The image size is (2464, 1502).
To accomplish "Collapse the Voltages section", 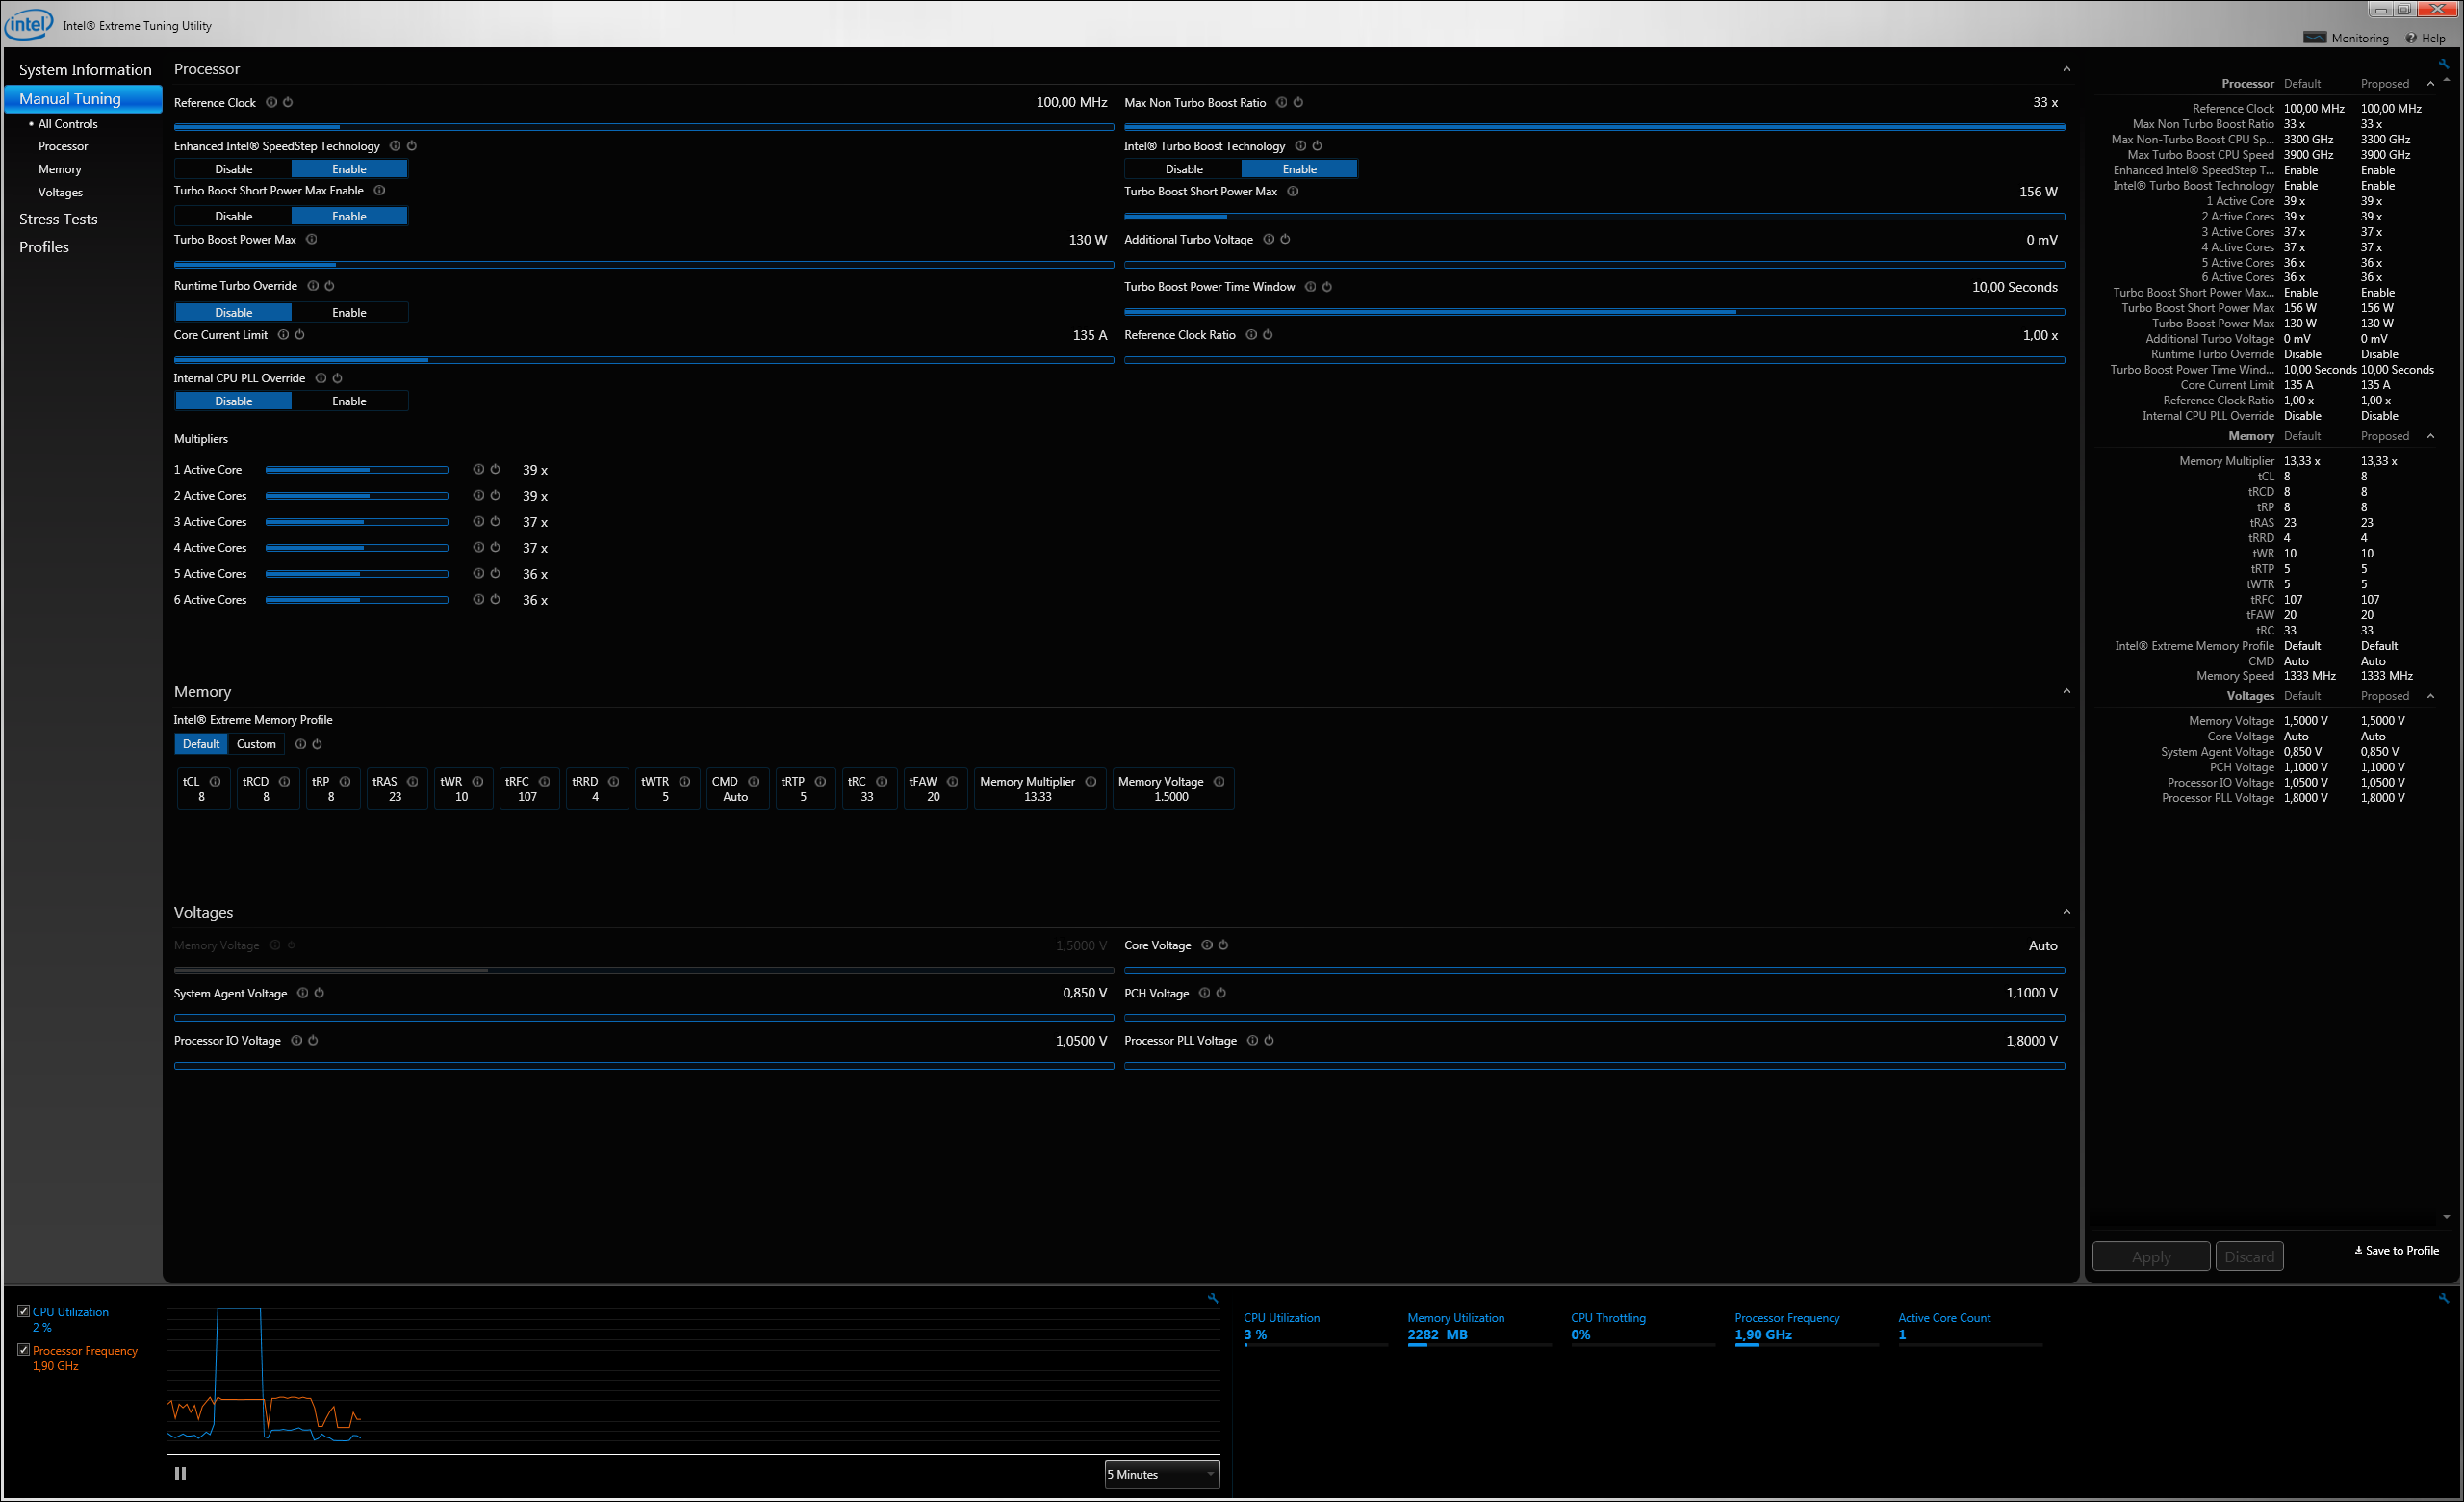I will [2066, 912].
